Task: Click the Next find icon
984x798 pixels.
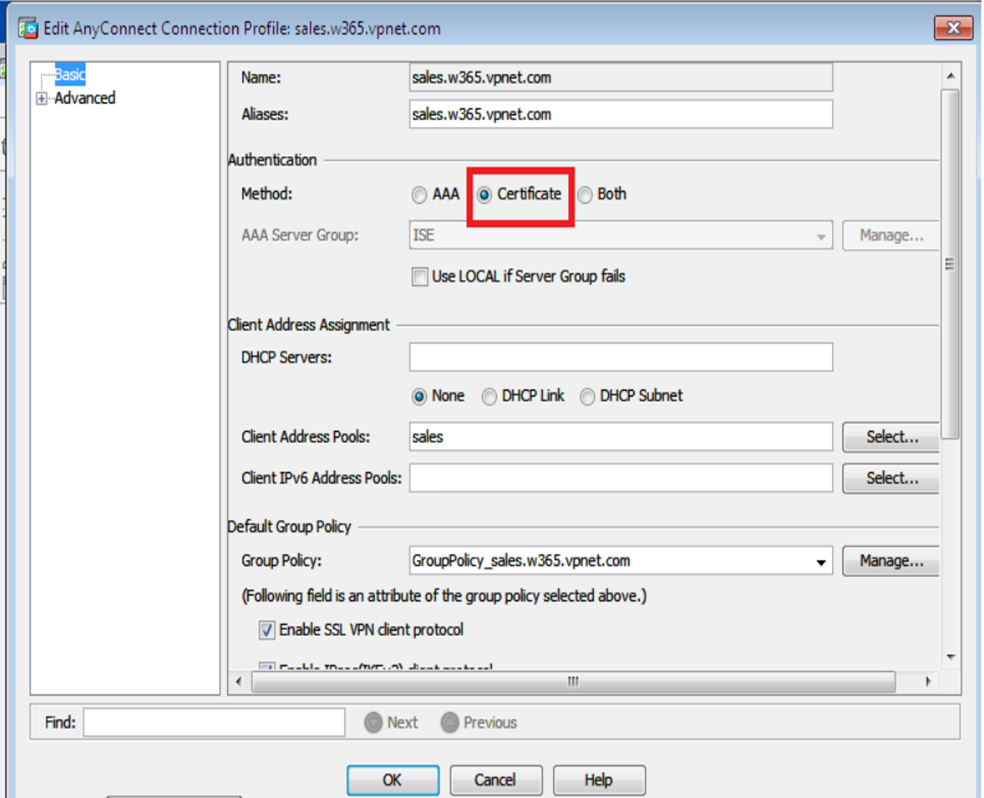Action: (x=373, y=723)
